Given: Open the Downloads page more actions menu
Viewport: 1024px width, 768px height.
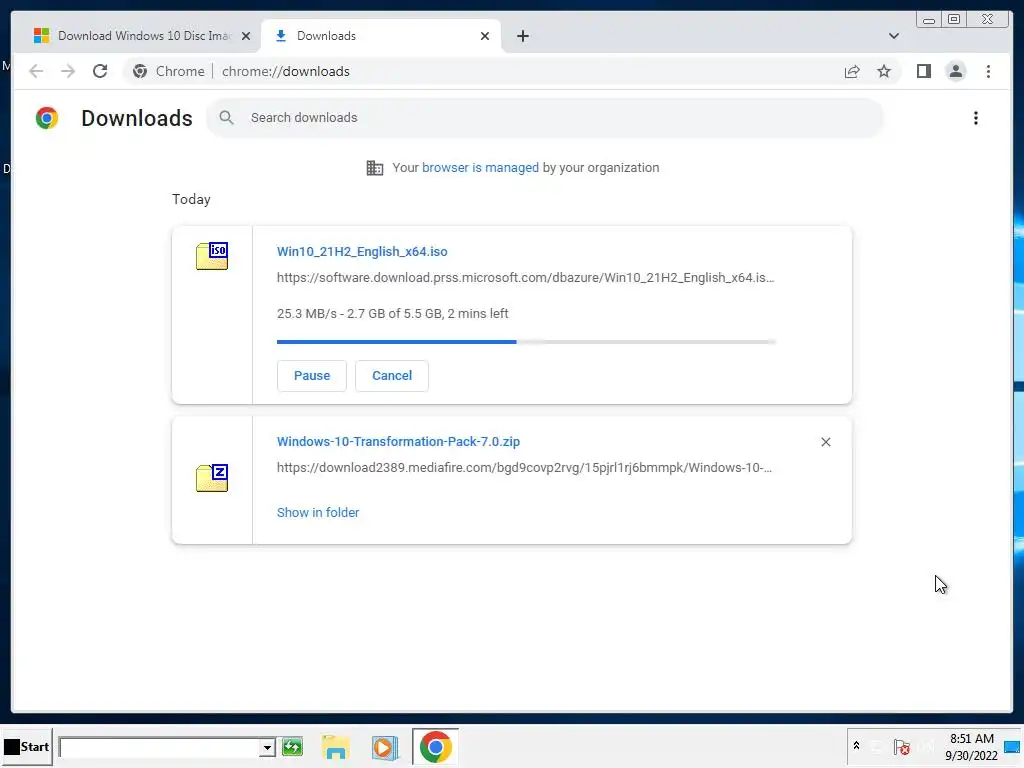Looking at the screenshot, I should click(x=976, y=118).
